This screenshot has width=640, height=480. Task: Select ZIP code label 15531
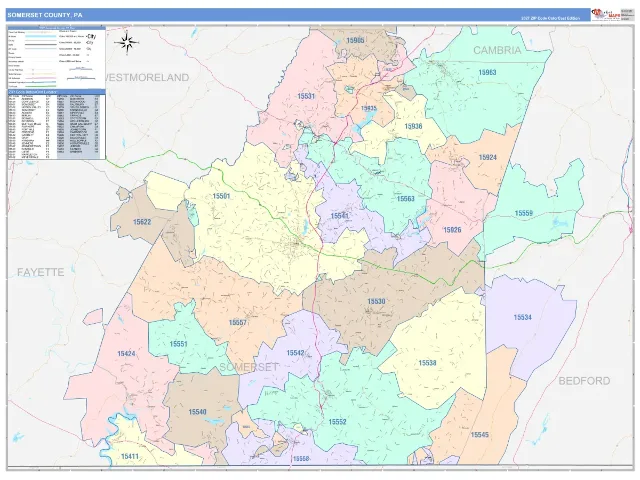(306, 96)
